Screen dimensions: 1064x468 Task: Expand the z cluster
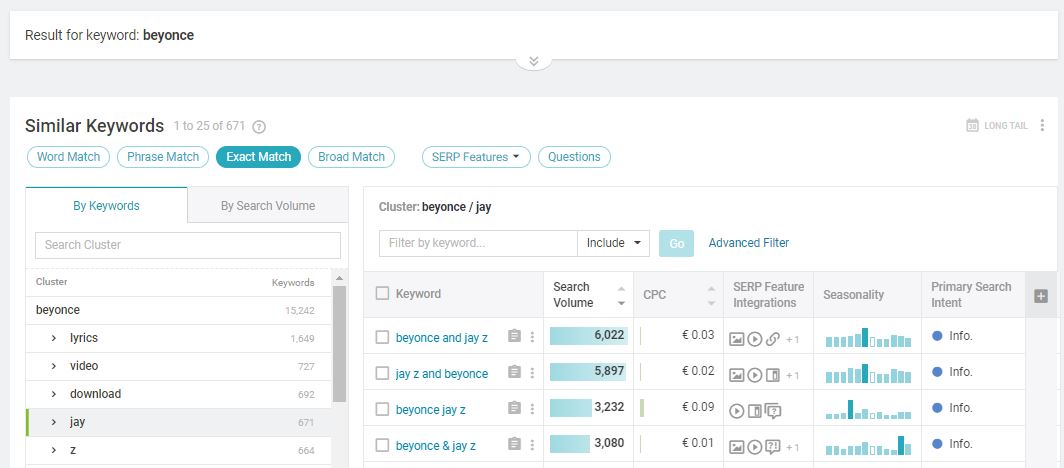point(54,450)
